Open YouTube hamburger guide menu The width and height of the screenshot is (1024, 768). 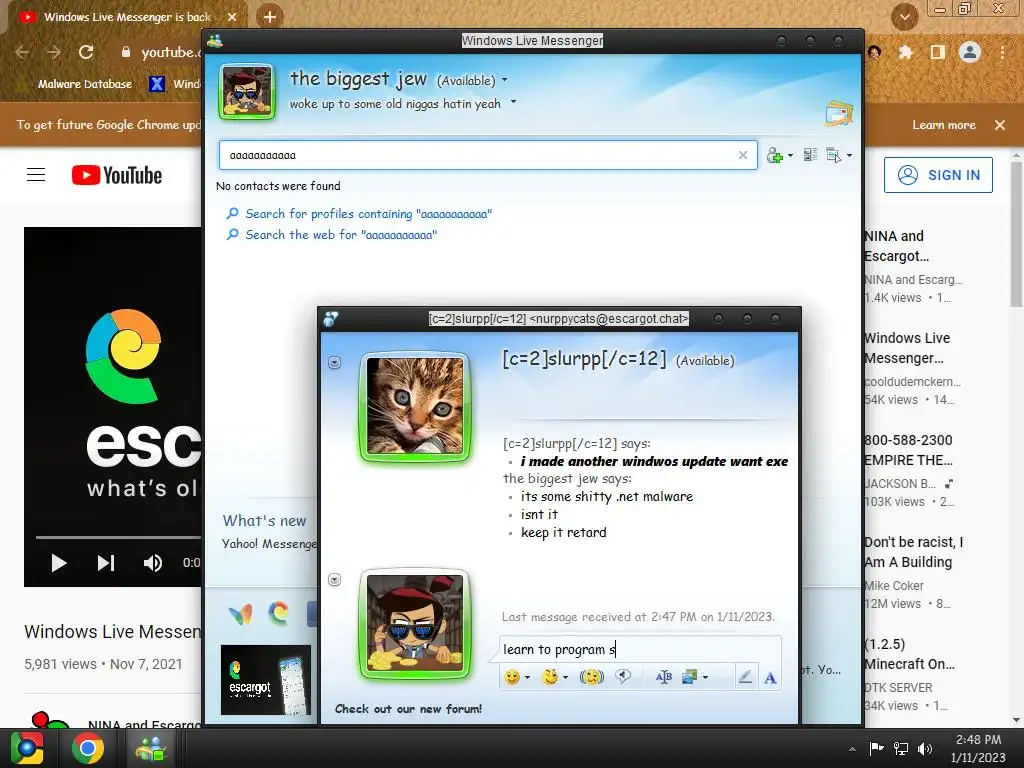pos(36,175)
